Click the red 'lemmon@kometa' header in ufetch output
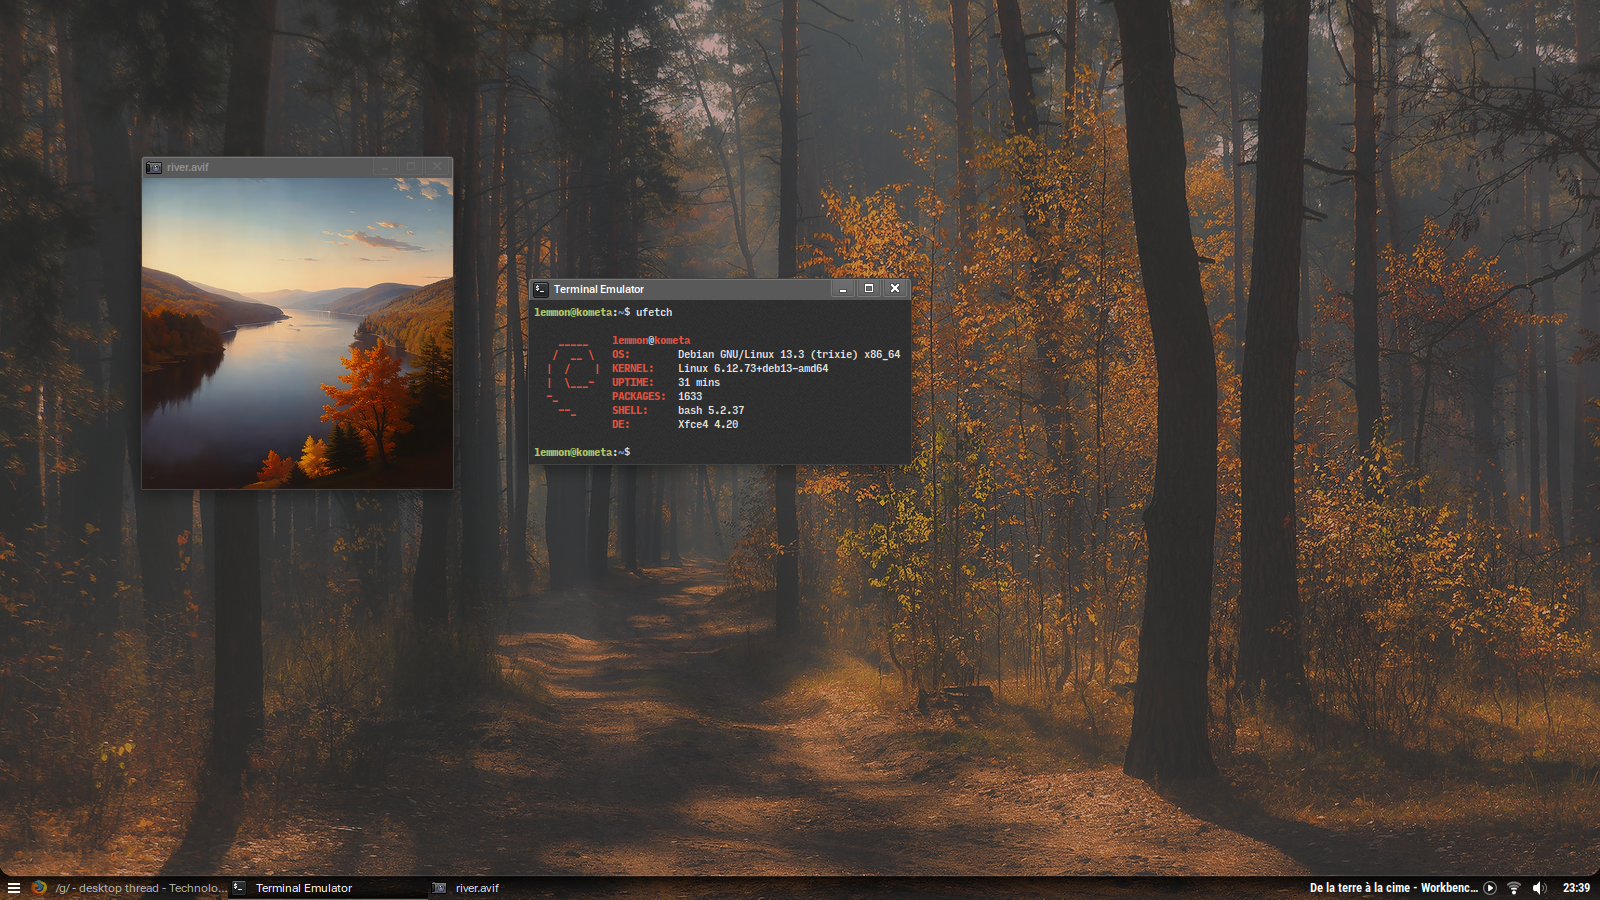This screenshot has width=1600, height=900. [651, 341]
